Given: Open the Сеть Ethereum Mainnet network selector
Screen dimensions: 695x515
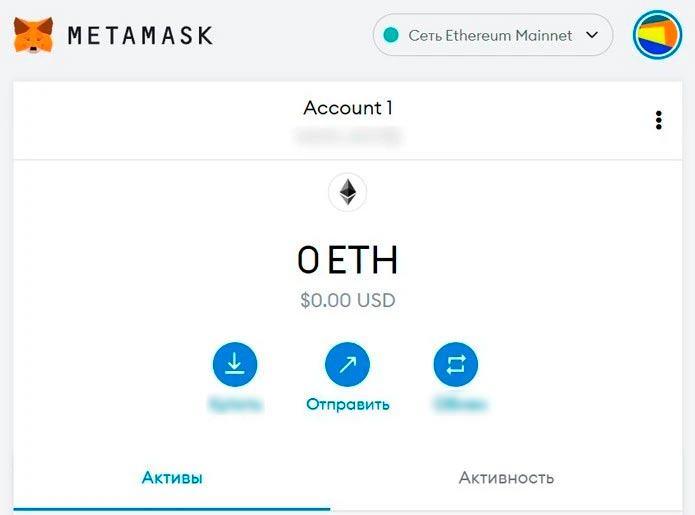Looking at the screenshot, I should [490, 35].
